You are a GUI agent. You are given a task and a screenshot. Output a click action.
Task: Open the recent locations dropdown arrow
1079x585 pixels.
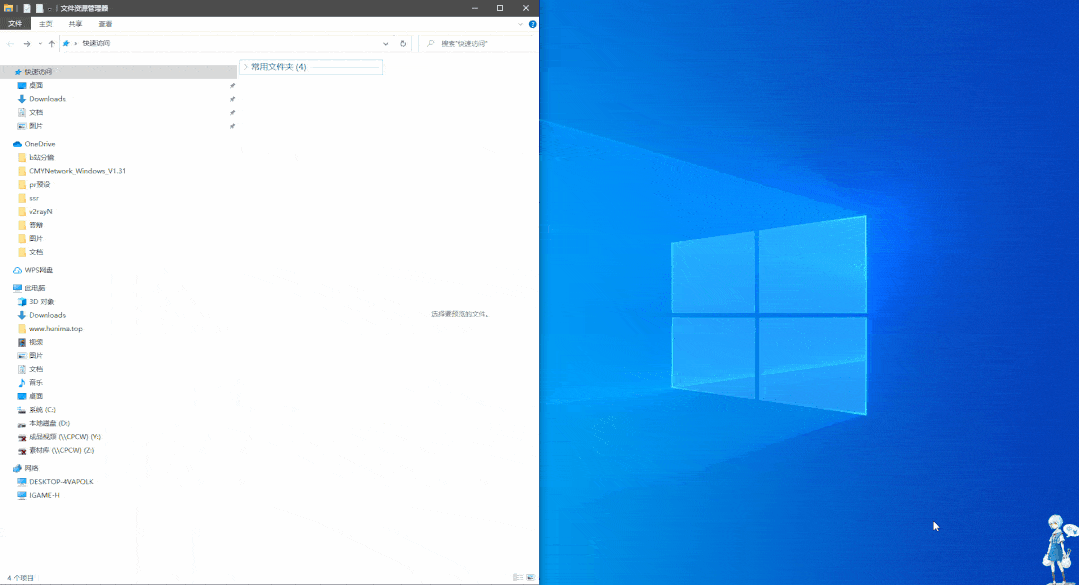pyautogui.click(x=40, y=43)
